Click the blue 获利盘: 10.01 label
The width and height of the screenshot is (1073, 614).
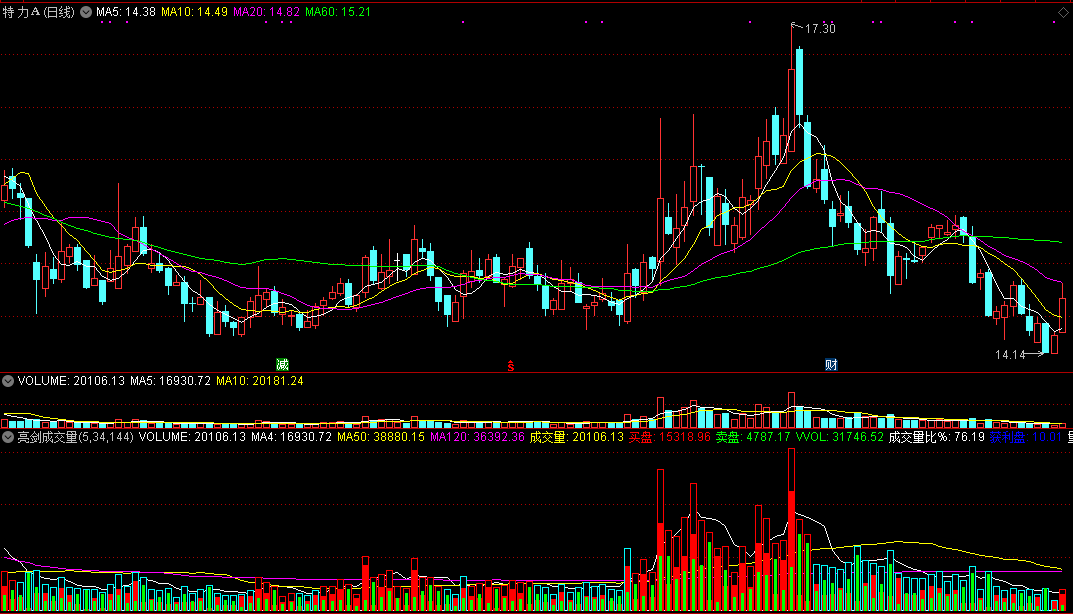(1026, 437)
